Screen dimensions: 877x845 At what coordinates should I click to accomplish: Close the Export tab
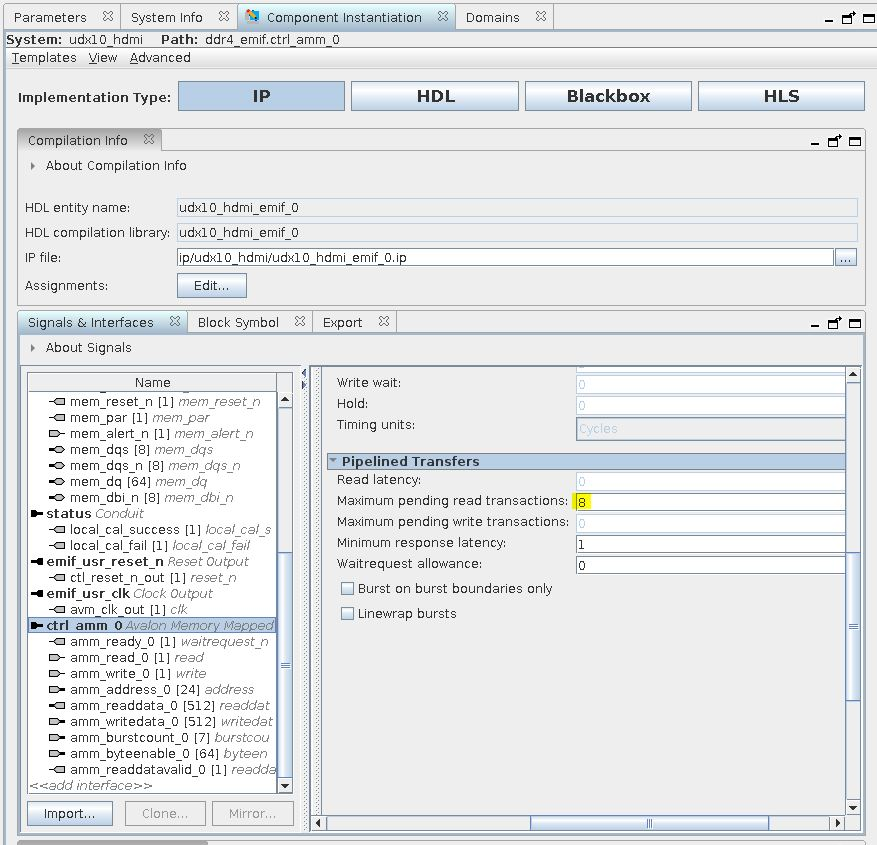tap(383, 322)
